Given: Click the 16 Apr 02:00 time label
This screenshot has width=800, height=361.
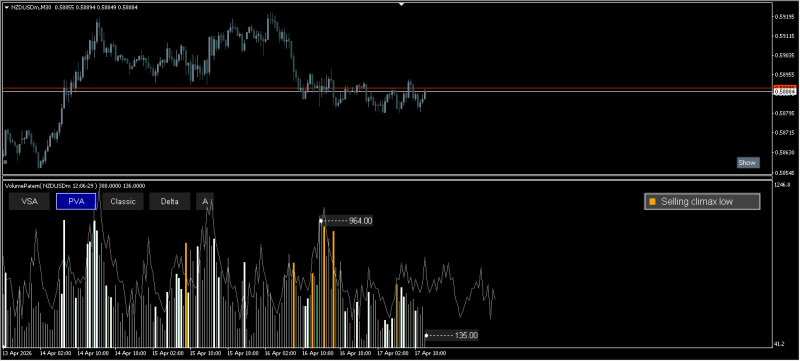Looking at the screenshot, I should [280, 353].
